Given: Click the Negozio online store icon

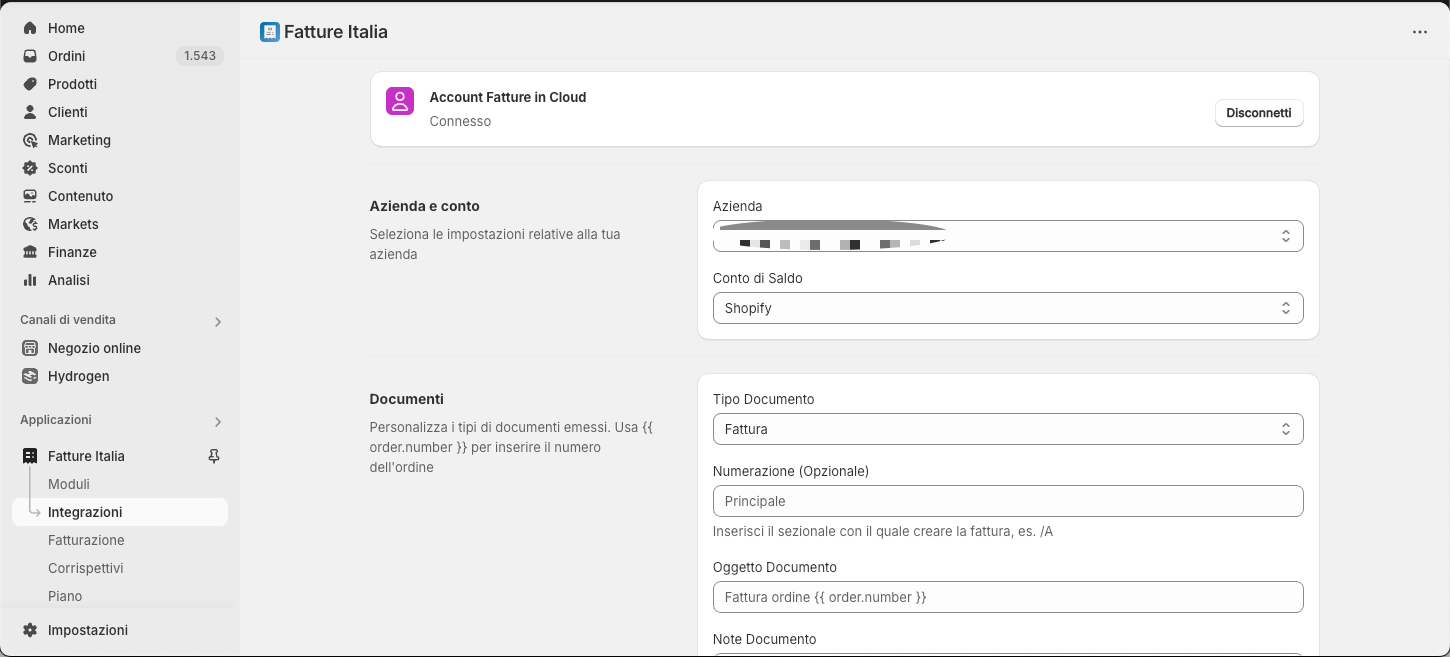Looking at the screenshot, I should [x=30, y=348].
